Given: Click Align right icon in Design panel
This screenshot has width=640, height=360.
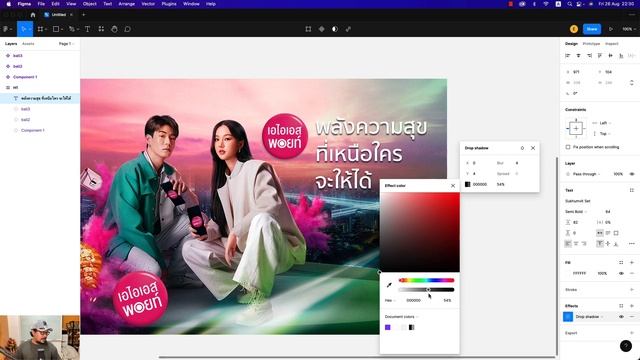Looking at the screenshot, I should click(589, 56).
